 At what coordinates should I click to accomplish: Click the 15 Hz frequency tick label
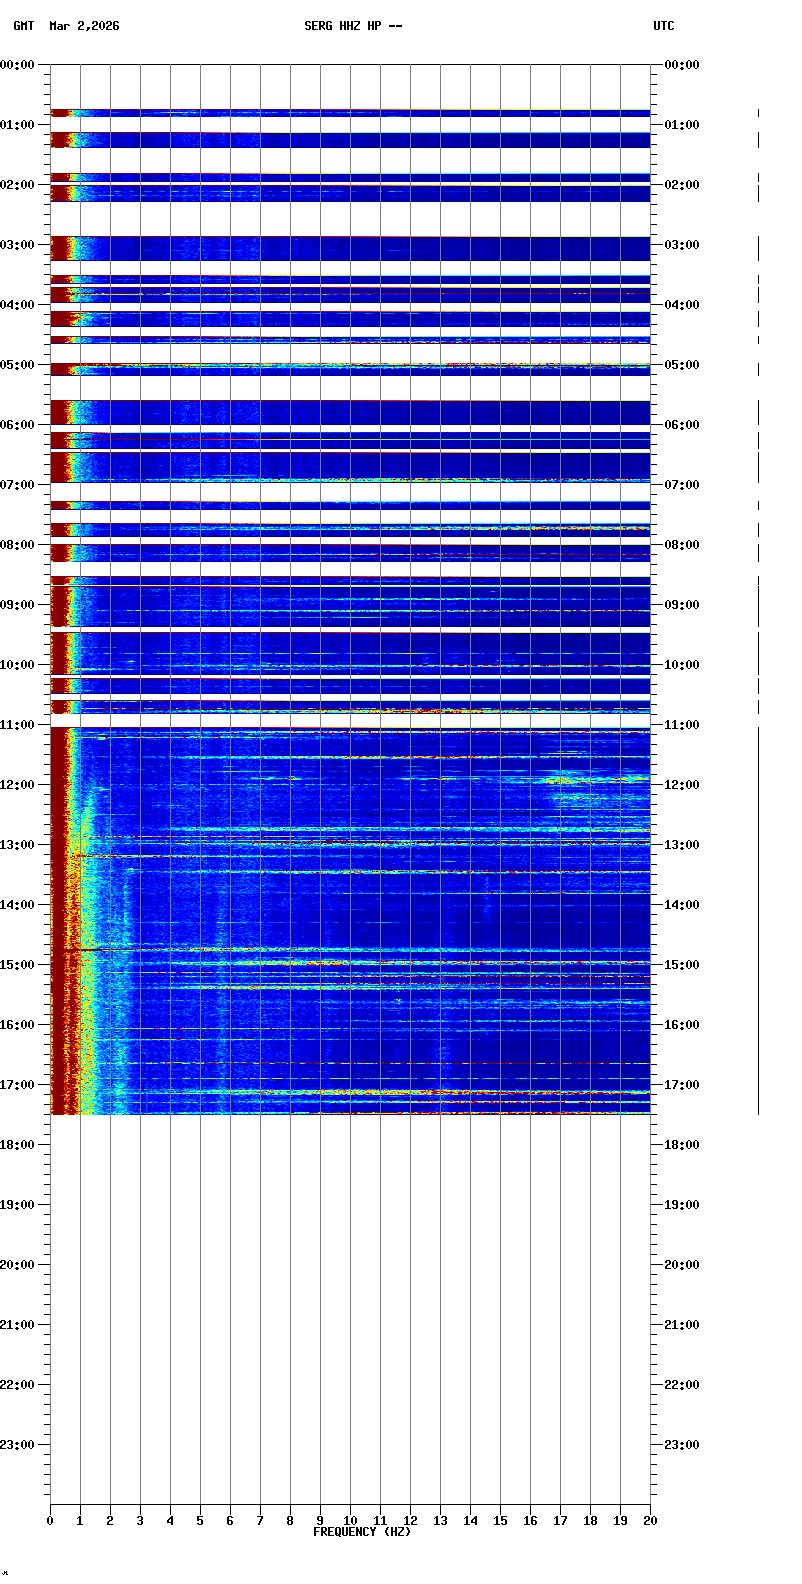click(500, 1521)
